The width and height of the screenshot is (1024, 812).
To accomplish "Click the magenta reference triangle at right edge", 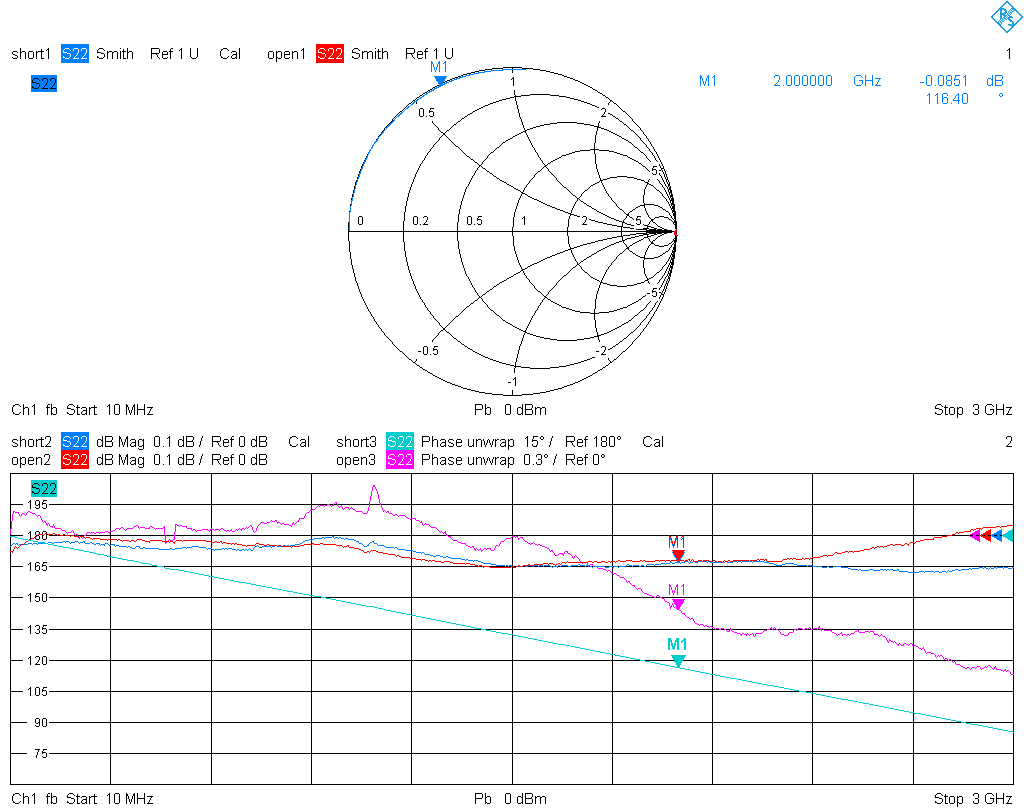I will [975, 536].
